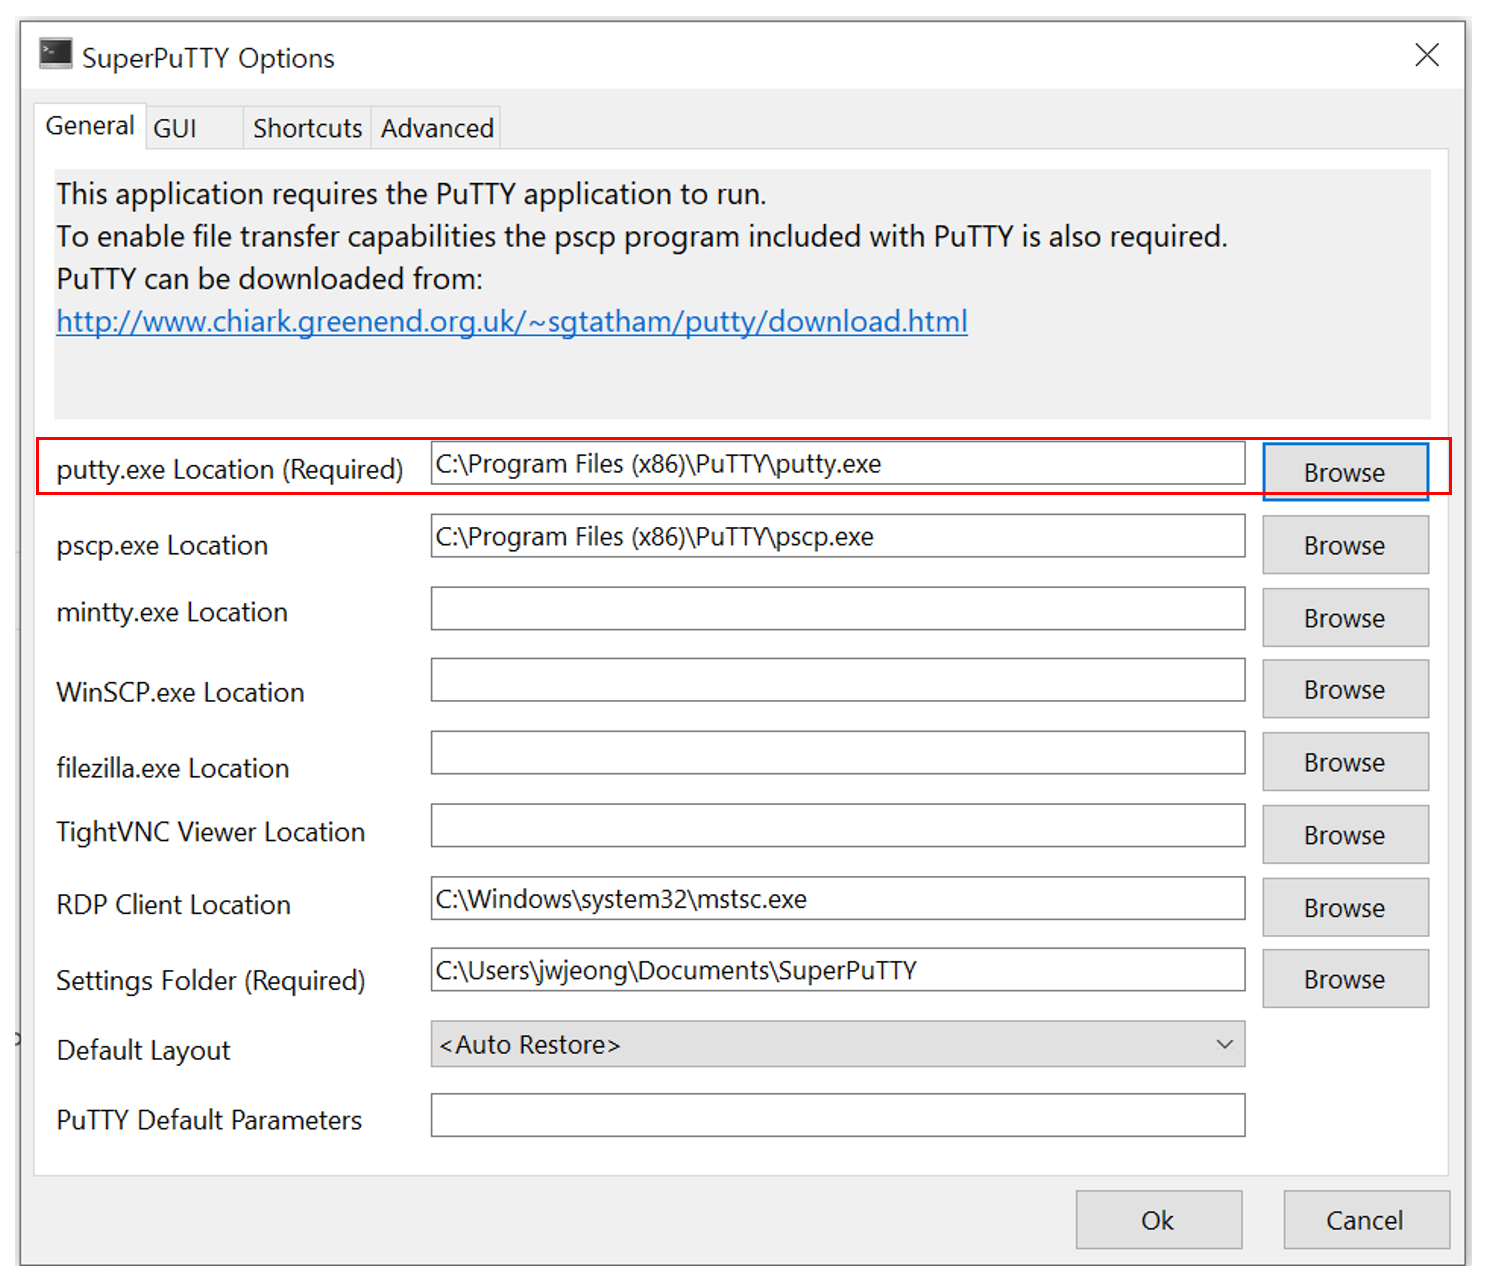This screenshot has width=1486, height=1285.
Task: Browse for putty.exe location
Action: point(1345,472)
